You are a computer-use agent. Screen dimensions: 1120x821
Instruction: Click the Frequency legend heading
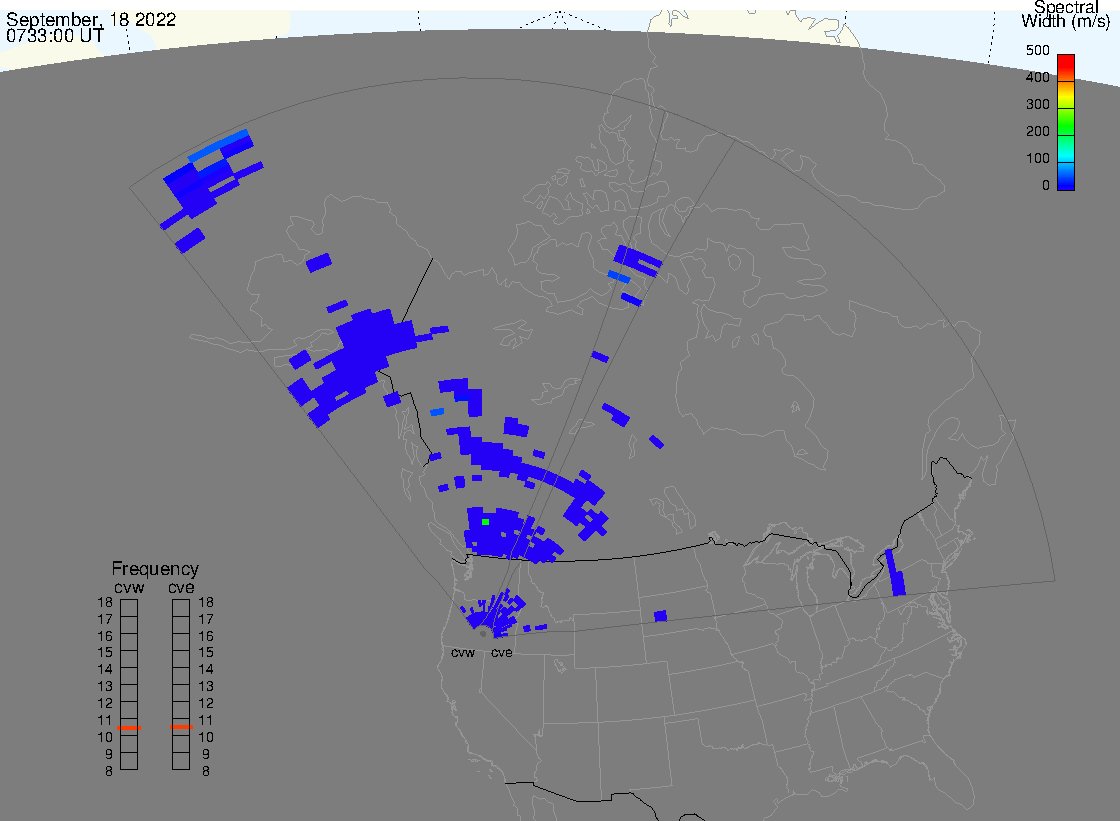155,569
